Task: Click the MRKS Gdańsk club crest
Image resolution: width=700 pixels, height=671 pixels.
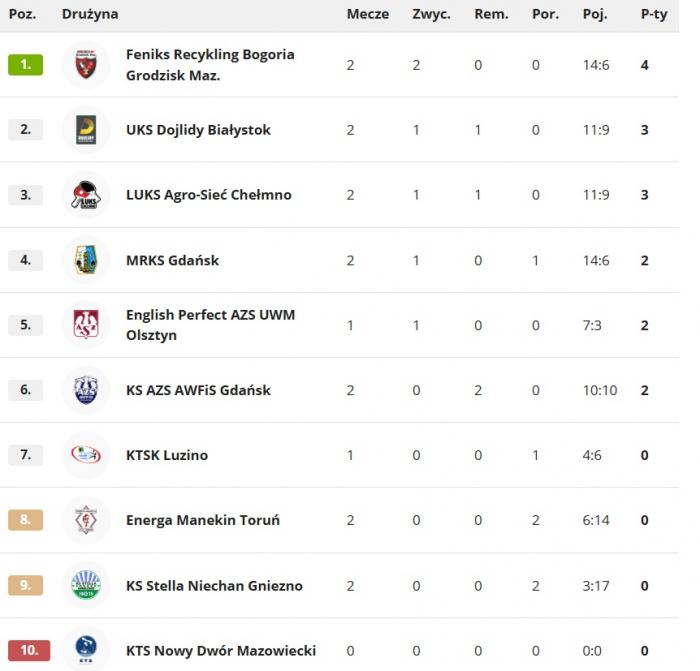Action: [x=86, y=260]
